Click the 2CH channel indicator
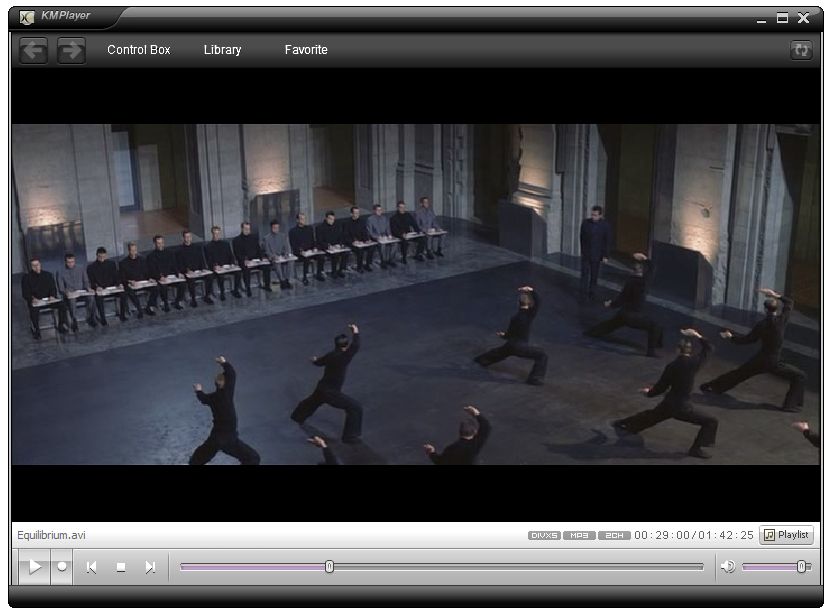The height and width of the screenshot is (616, 830). [x=614, y=536]
